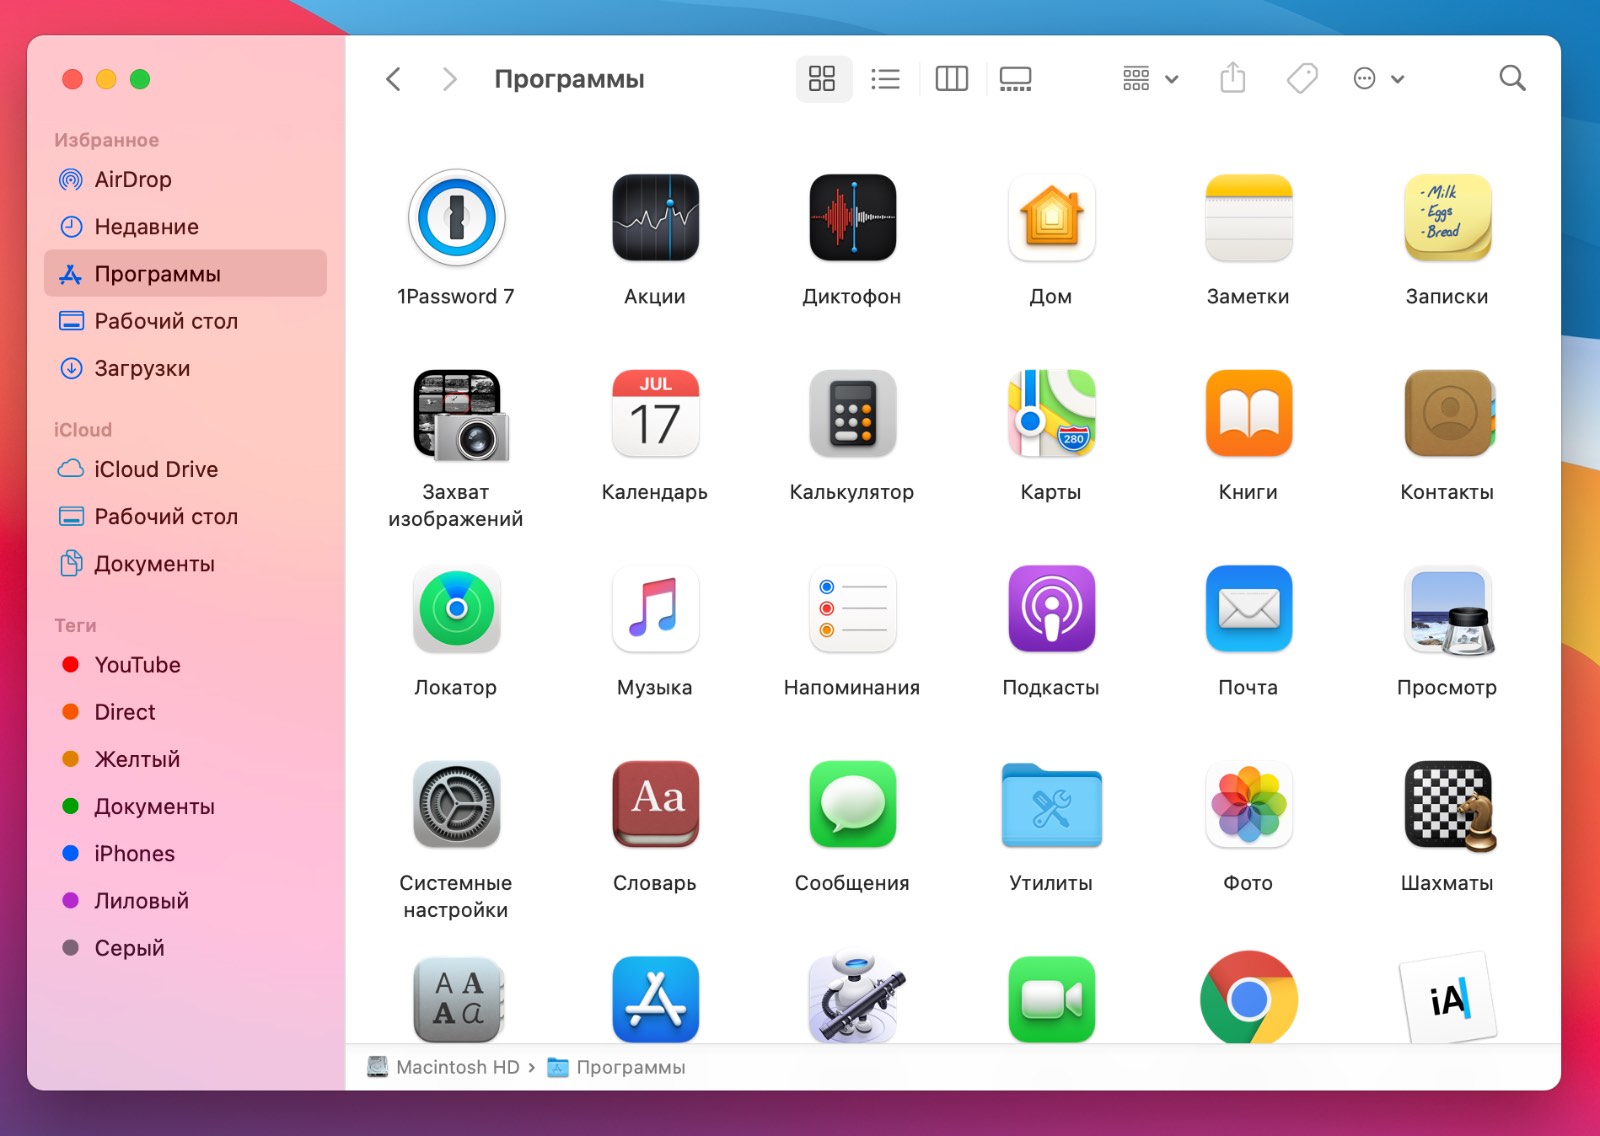Select the Музыка music app icon

(655, 609)
